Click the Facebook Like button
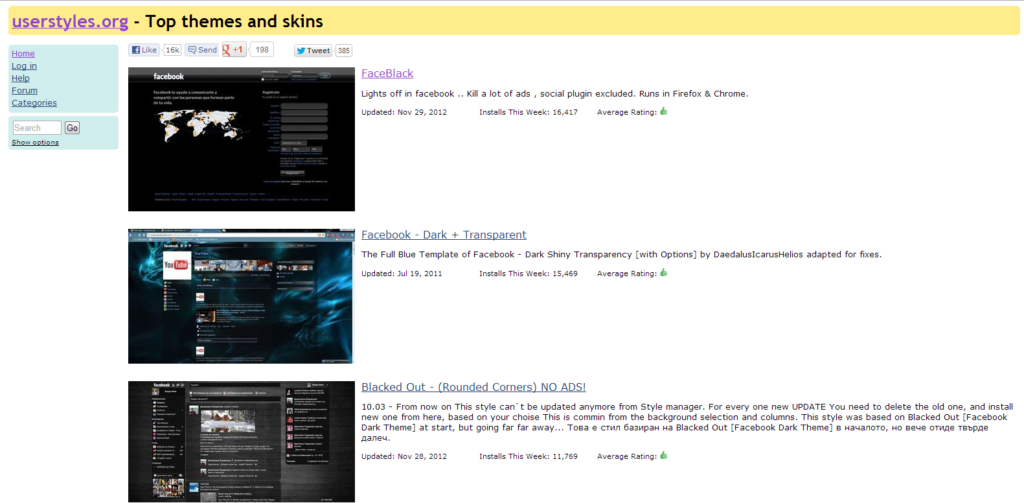This screenshot has width=1024, height=503. pos(144,50)
